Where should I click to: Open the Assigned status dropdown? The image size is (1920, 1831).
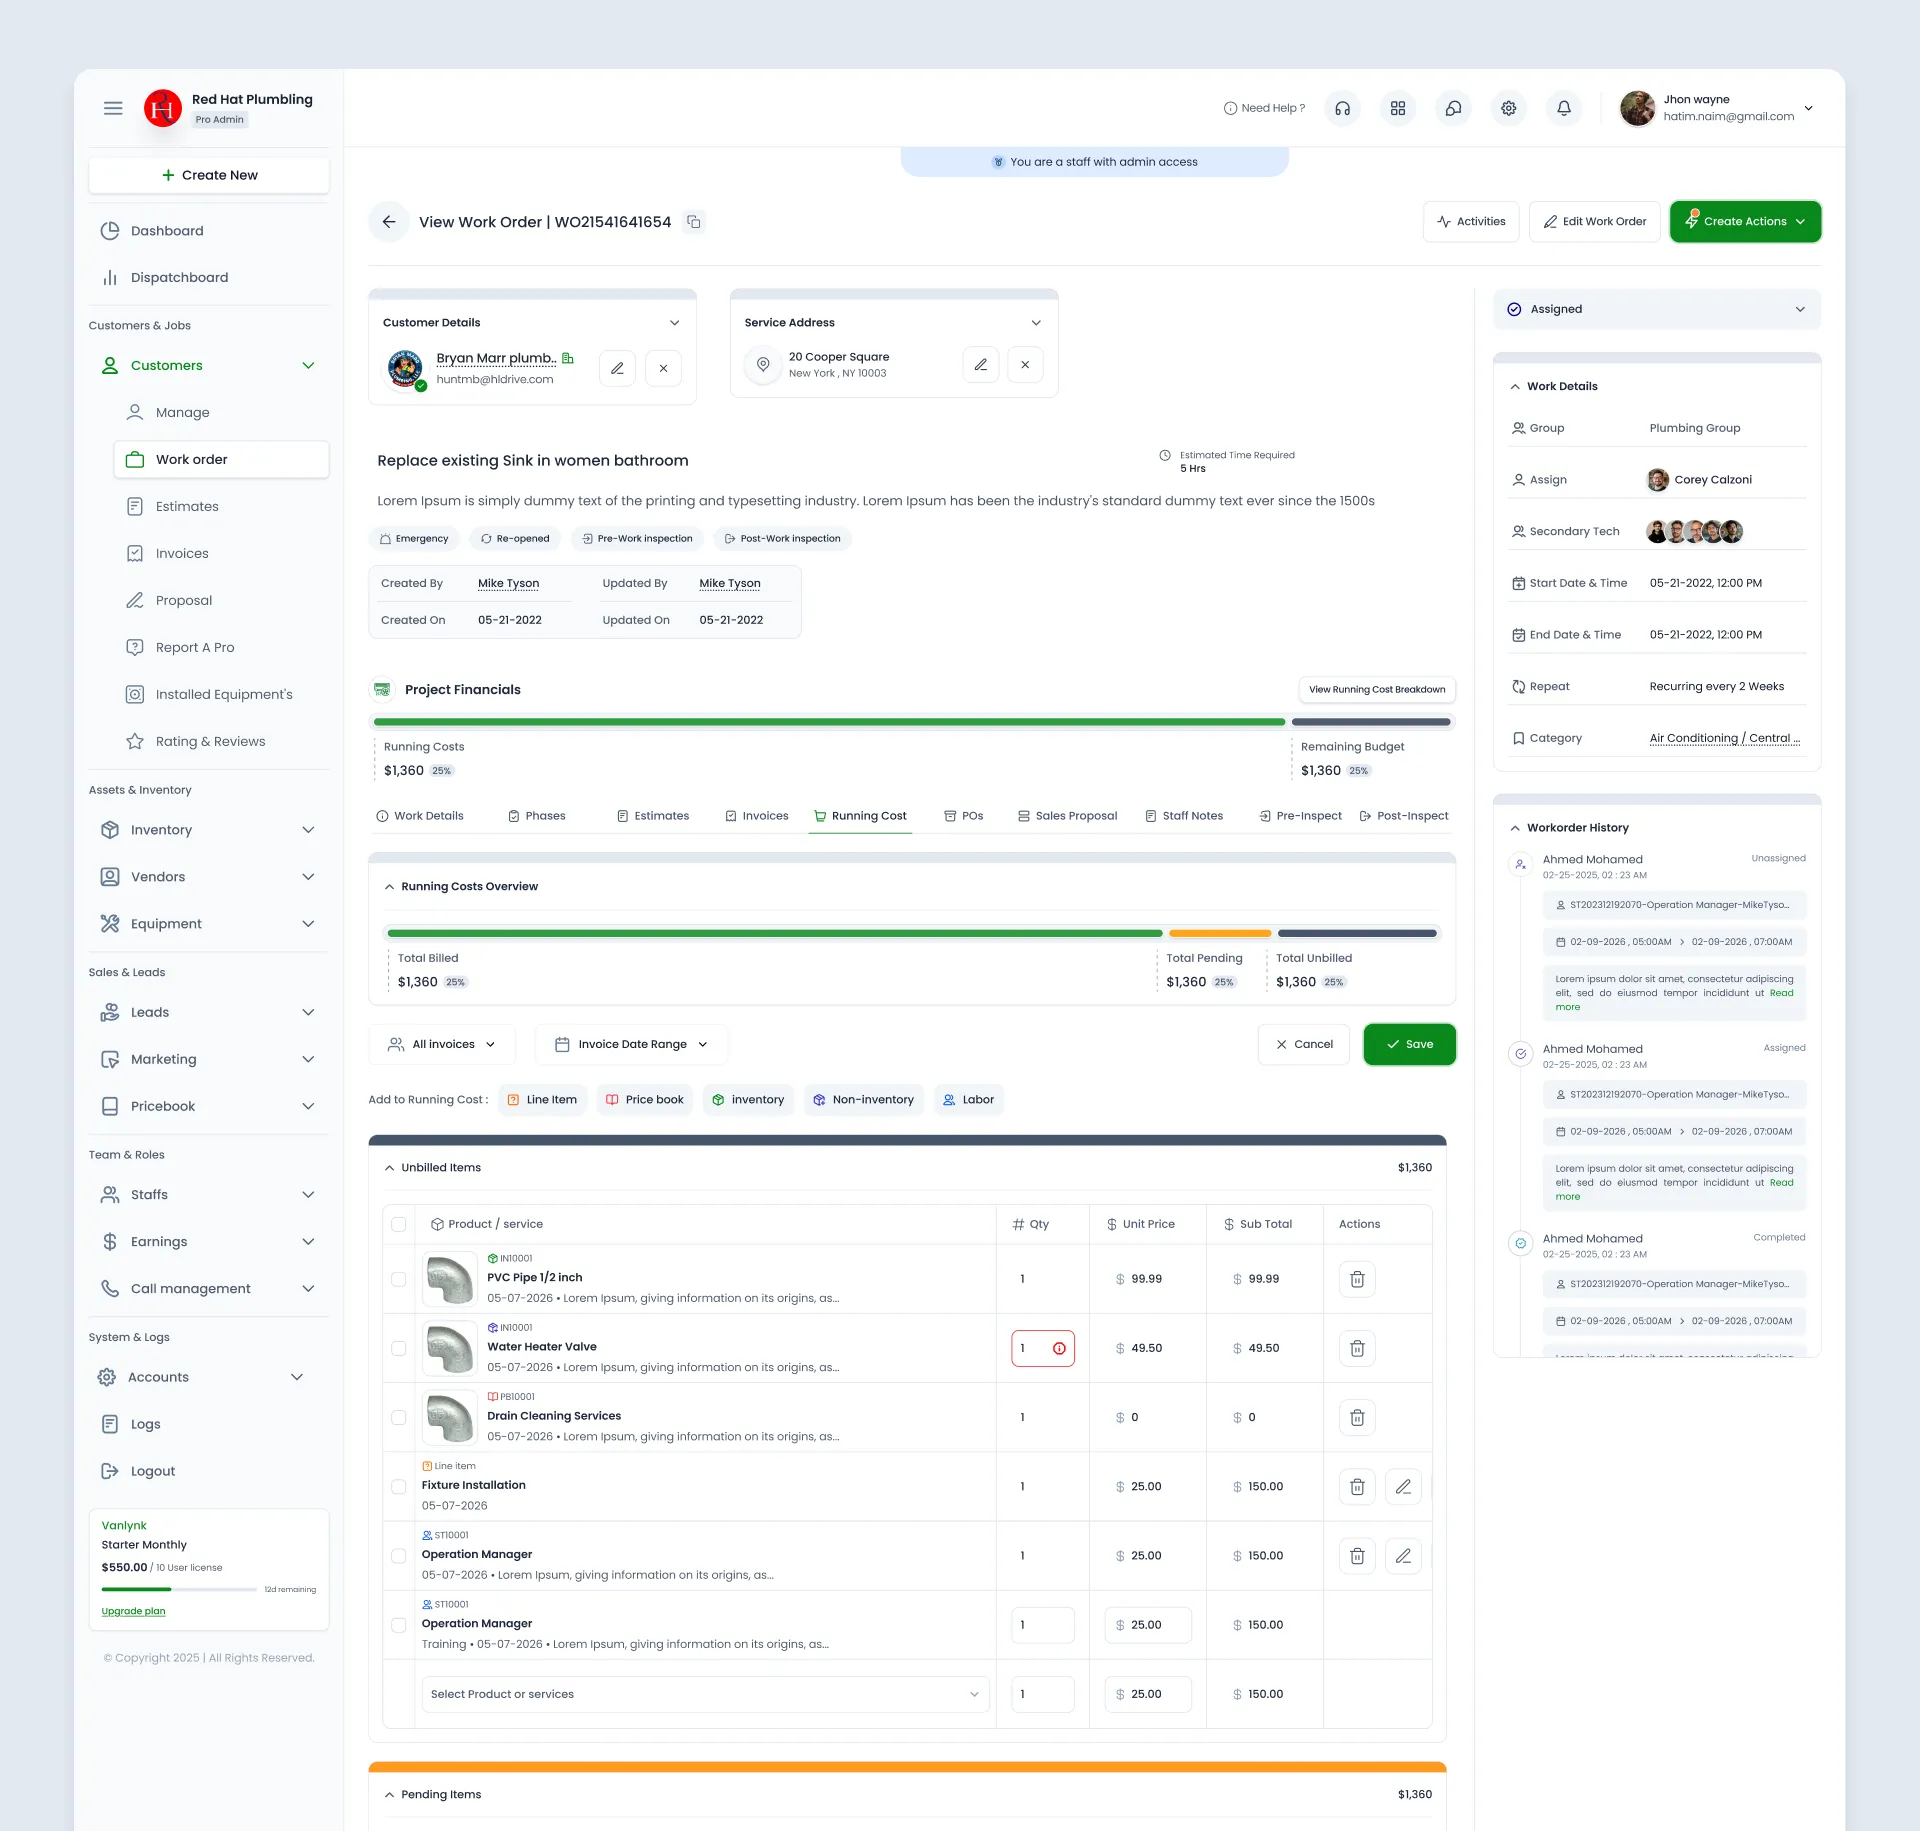pyautogui.click(x=1657, y=310)
